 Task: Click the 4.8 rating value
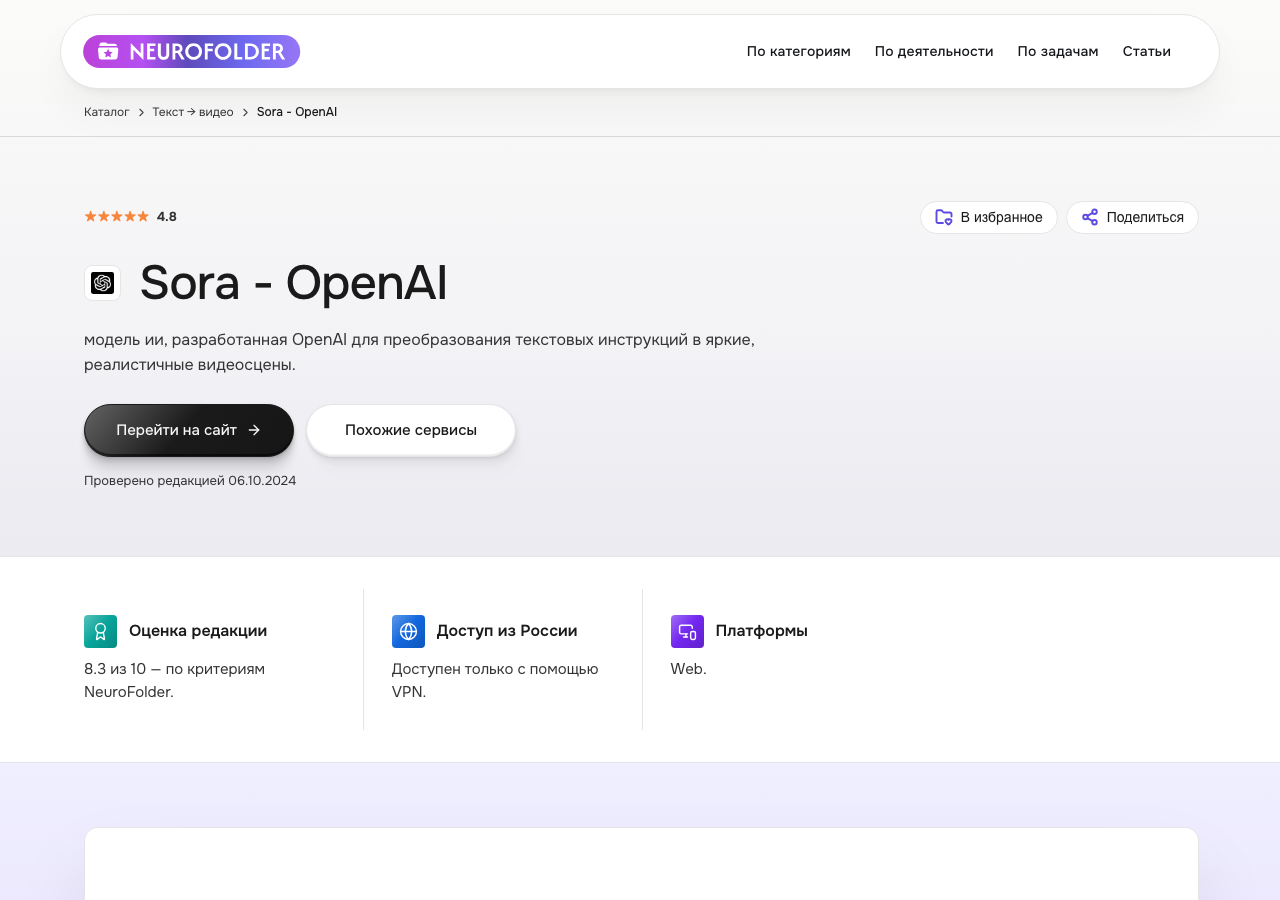click(x=167, y=216)
